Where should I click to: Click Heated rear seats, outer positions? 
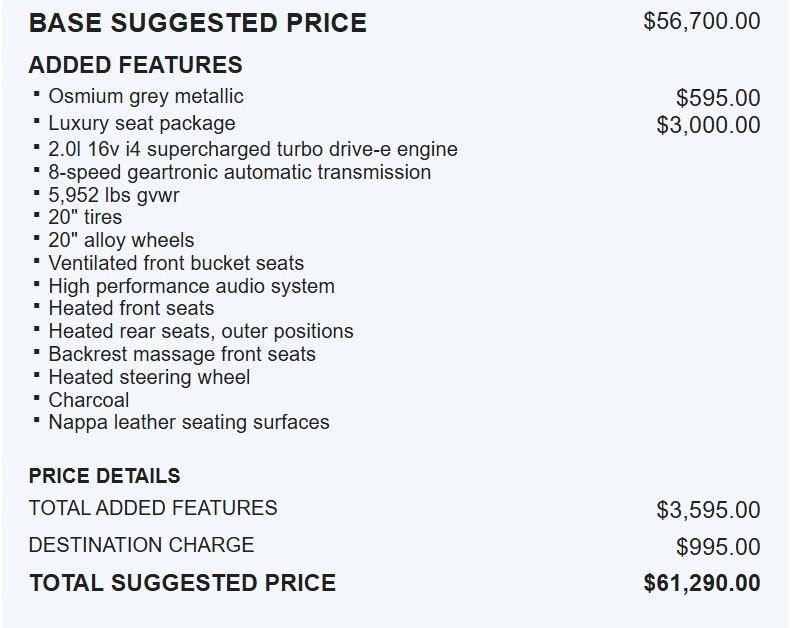[201, 331]
